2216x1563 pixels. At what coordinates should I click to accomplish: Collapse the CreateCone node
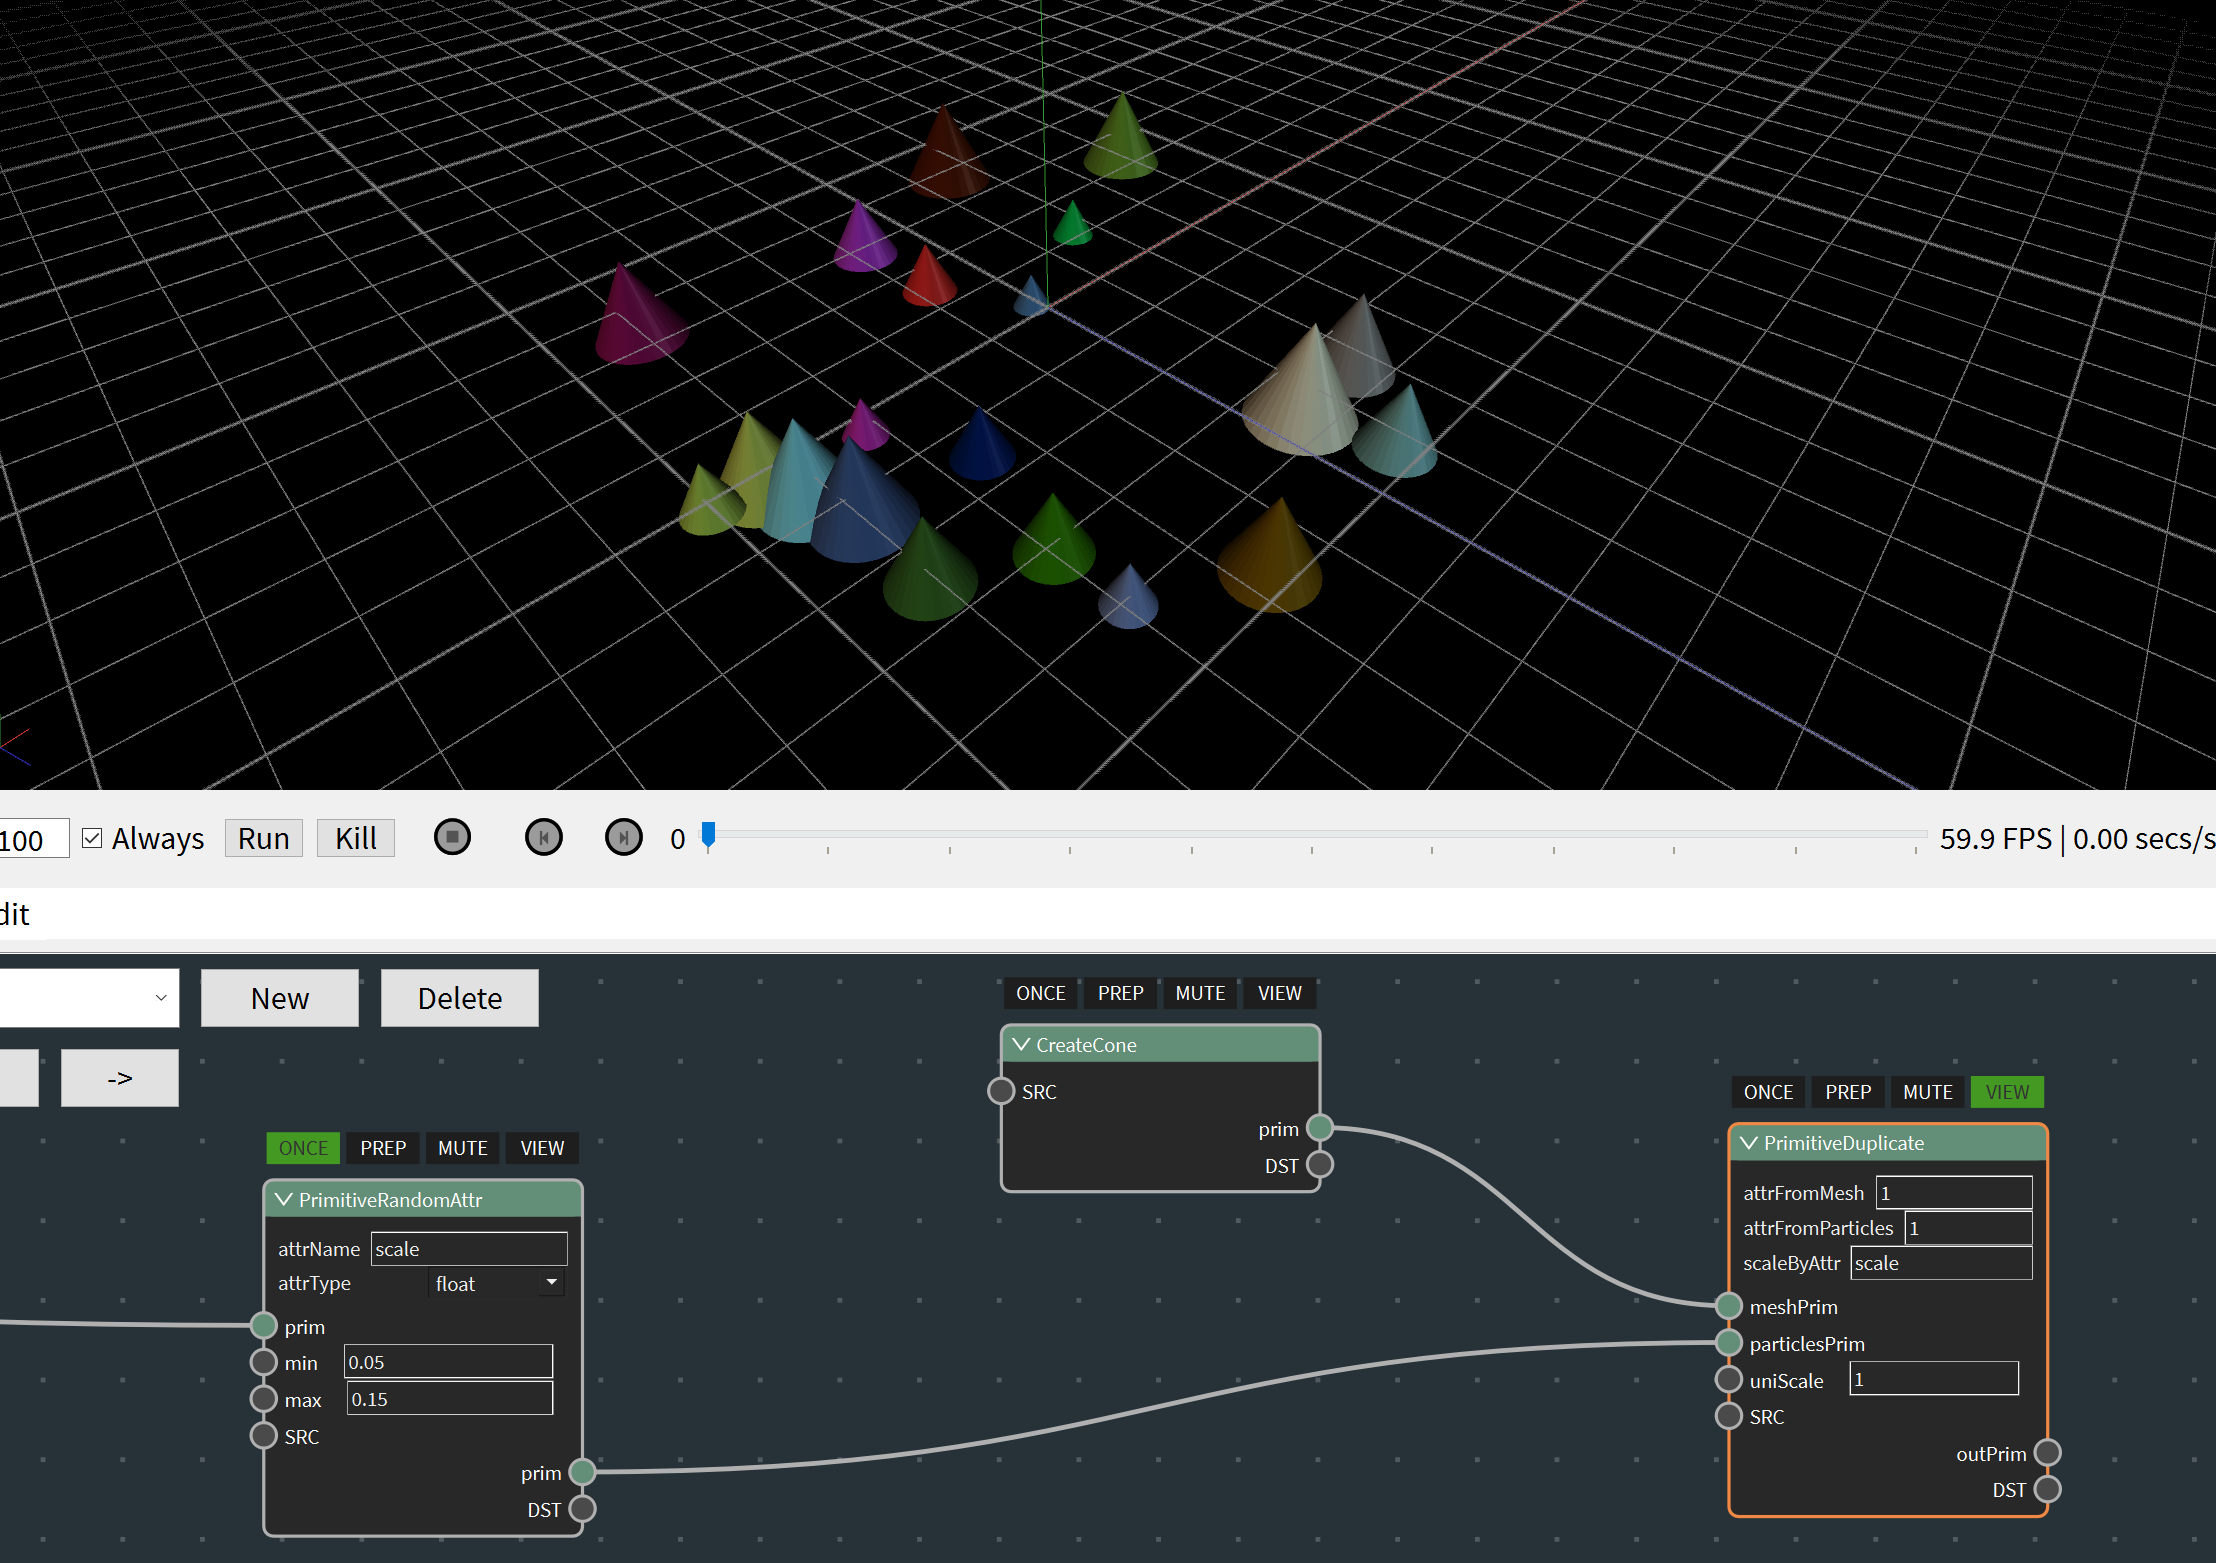coord(1021,1044)
